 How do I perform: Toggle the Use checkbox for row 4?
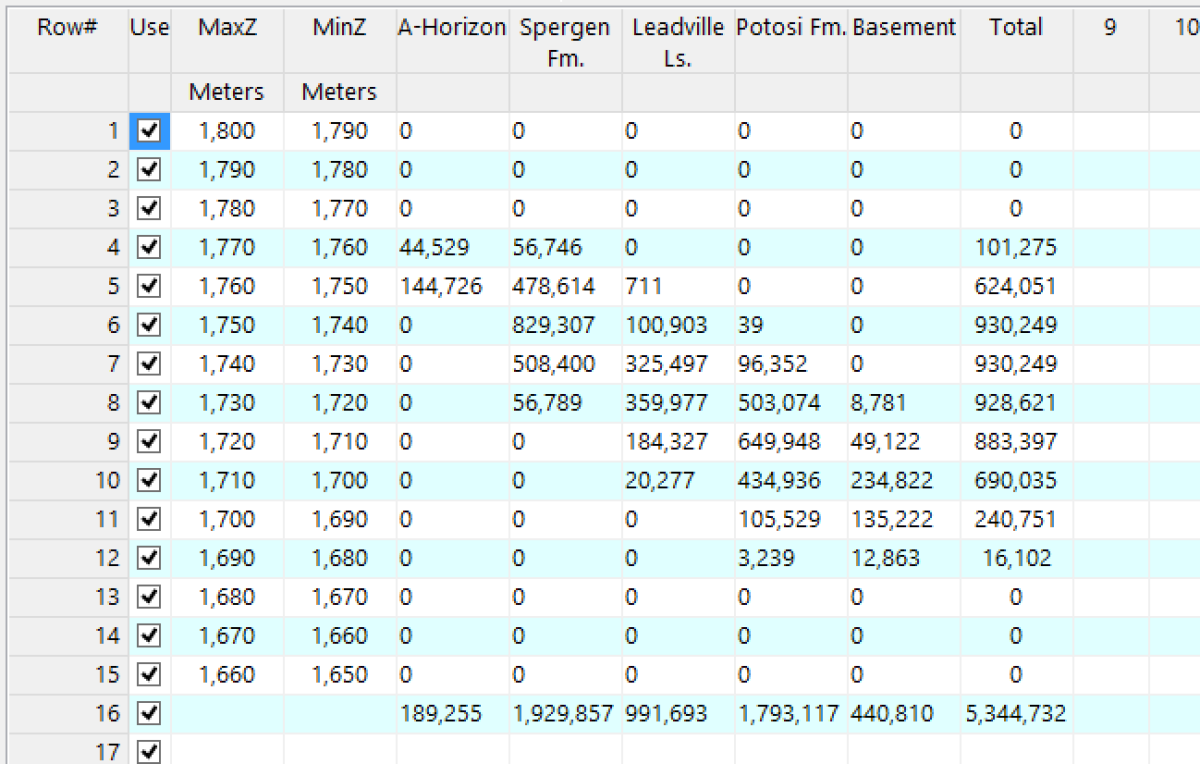click(x=149, y=248)
